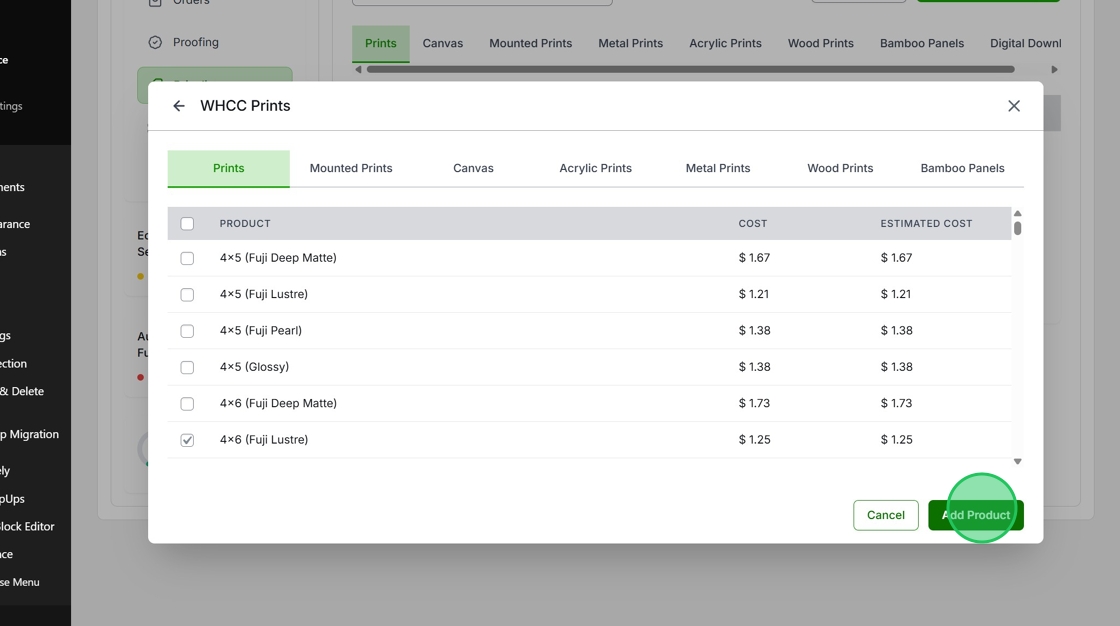The width and height of the screenshot is (1120, 626).
Task: Click the product list vertical scrollbar thumb
Action: tap(1017, 228)
